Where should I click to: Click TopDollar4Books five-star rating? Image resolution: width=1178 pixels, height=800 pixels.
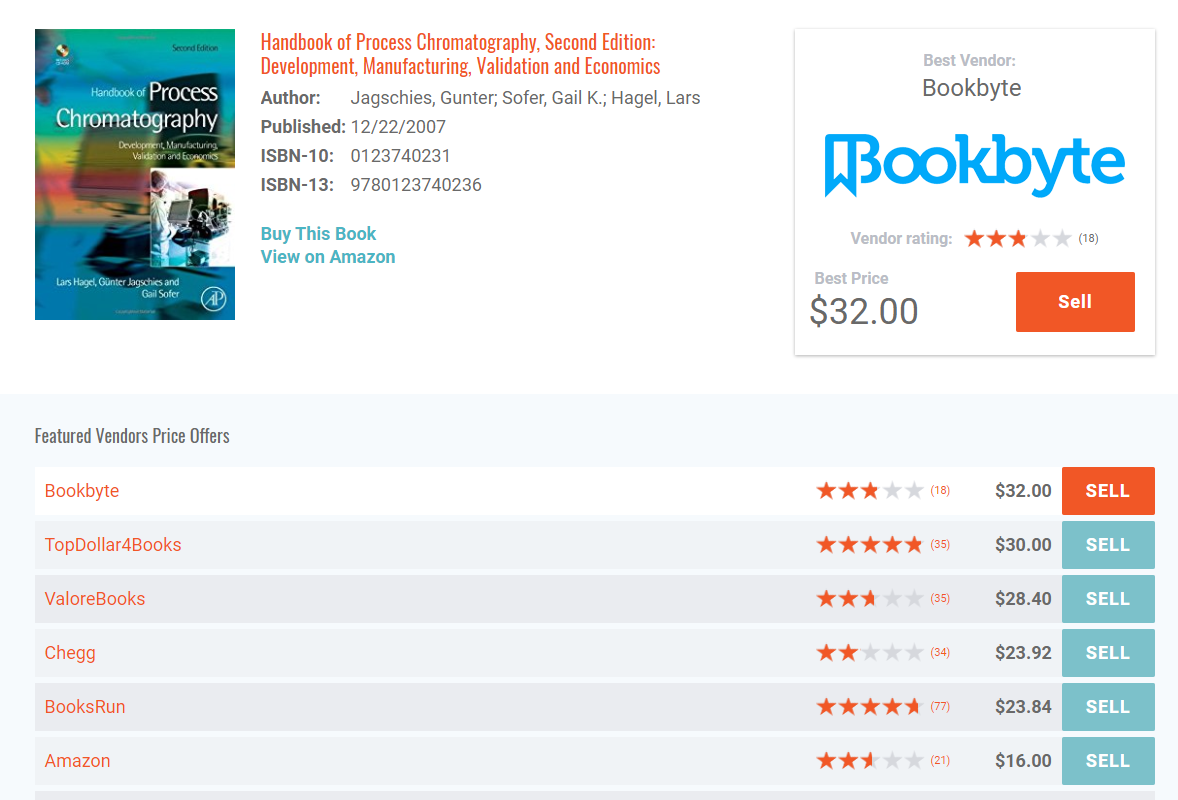click(869, 545)
